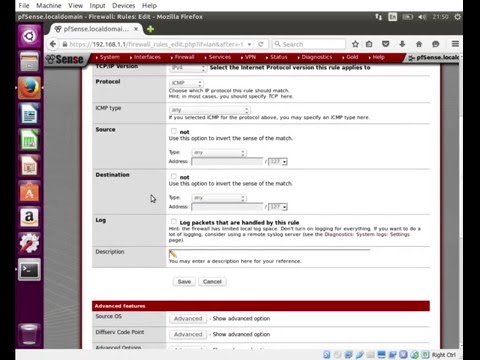Screen dimensions: 480x360
Task: Open Firefox chat bubble icon
Action: (x=436, y=44)
